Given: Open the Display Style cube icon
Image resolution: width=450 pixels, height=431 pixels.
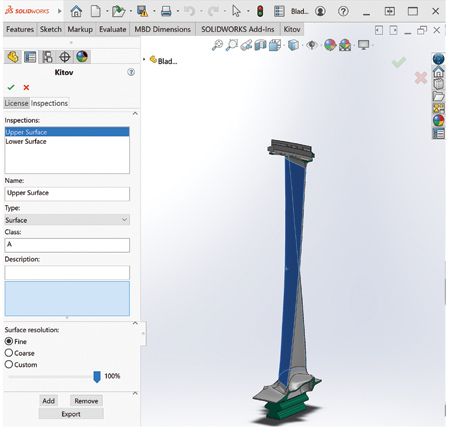Looking at the screenshot, I should 293,45.
